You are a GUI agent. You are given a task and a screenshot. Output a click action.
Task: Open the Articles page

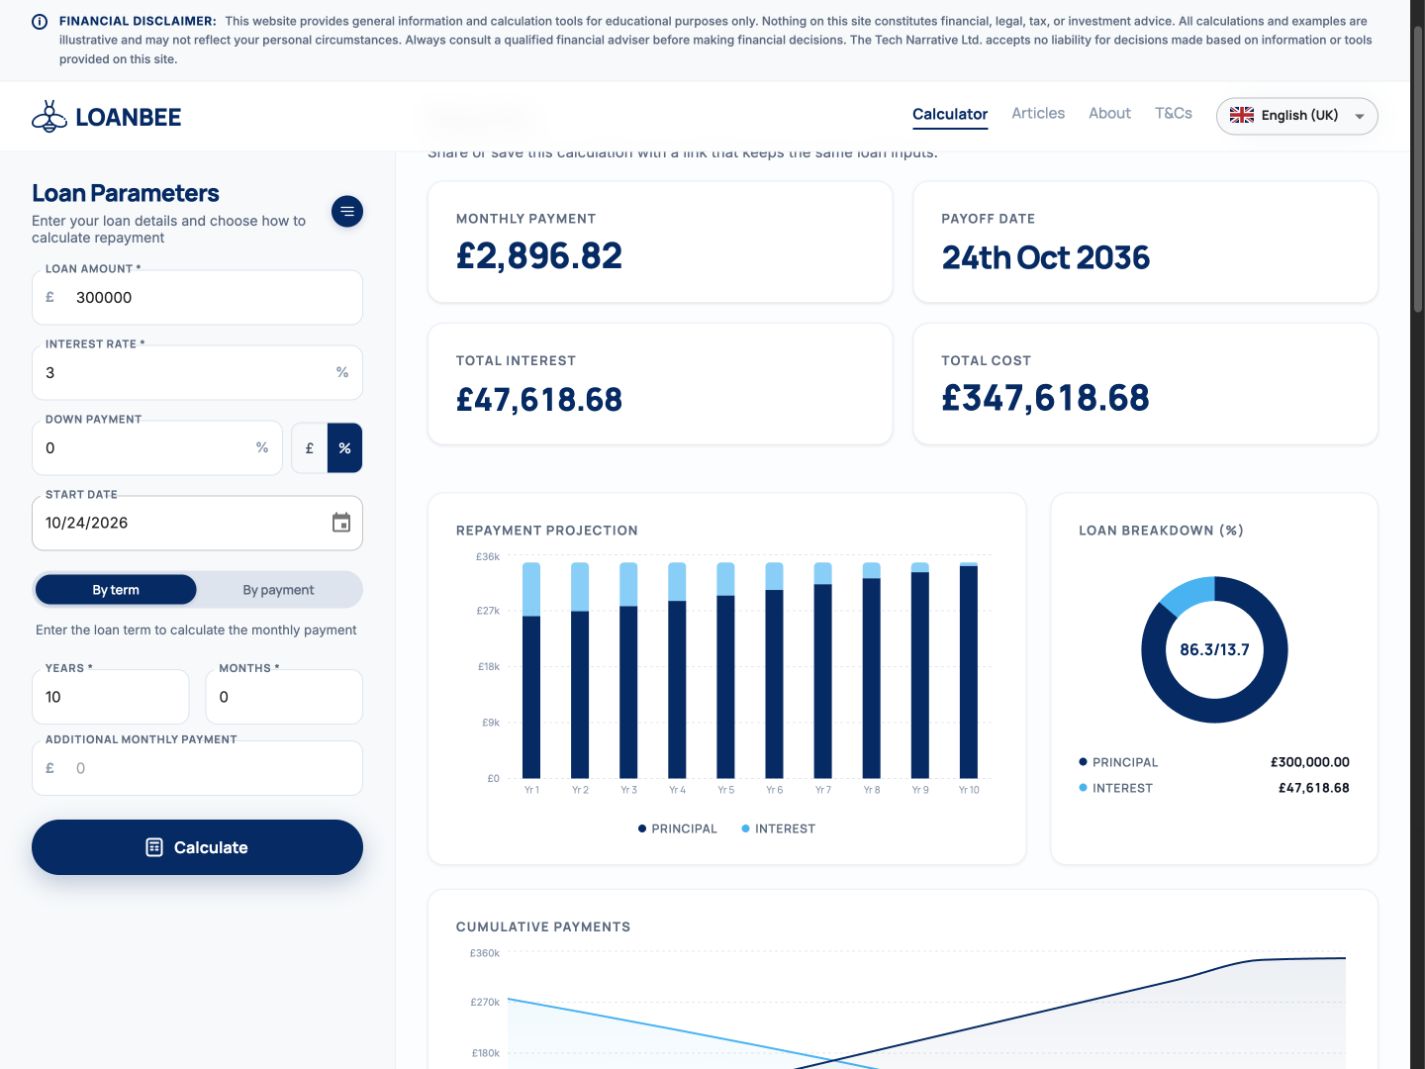[1038, 113]
